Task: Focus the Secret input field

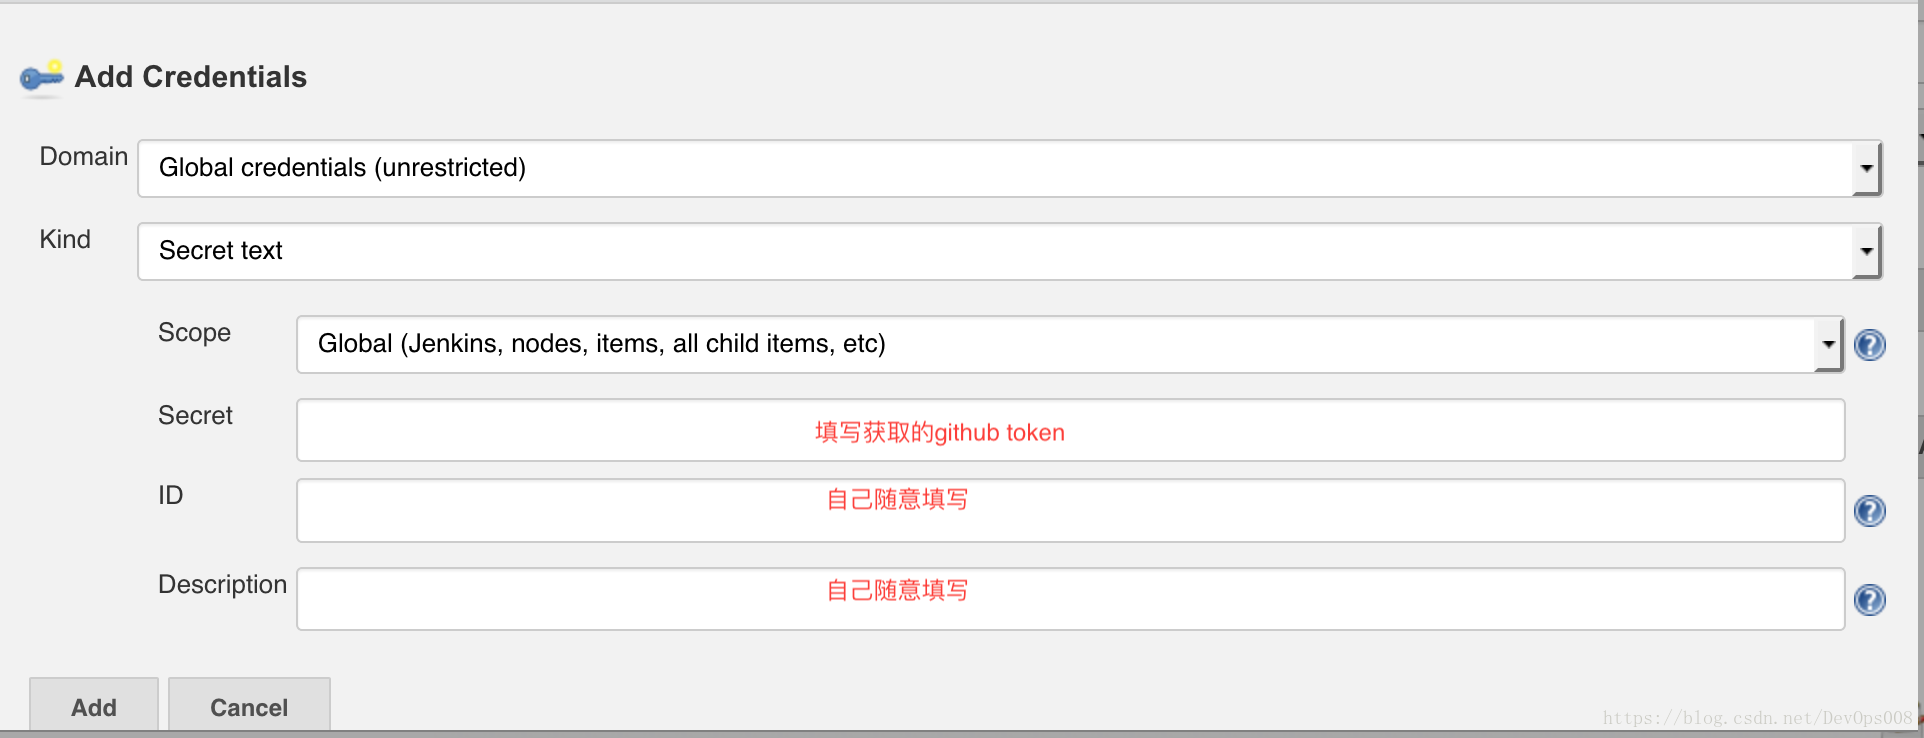Action: pyautogui.click(x=1070, y=430)
